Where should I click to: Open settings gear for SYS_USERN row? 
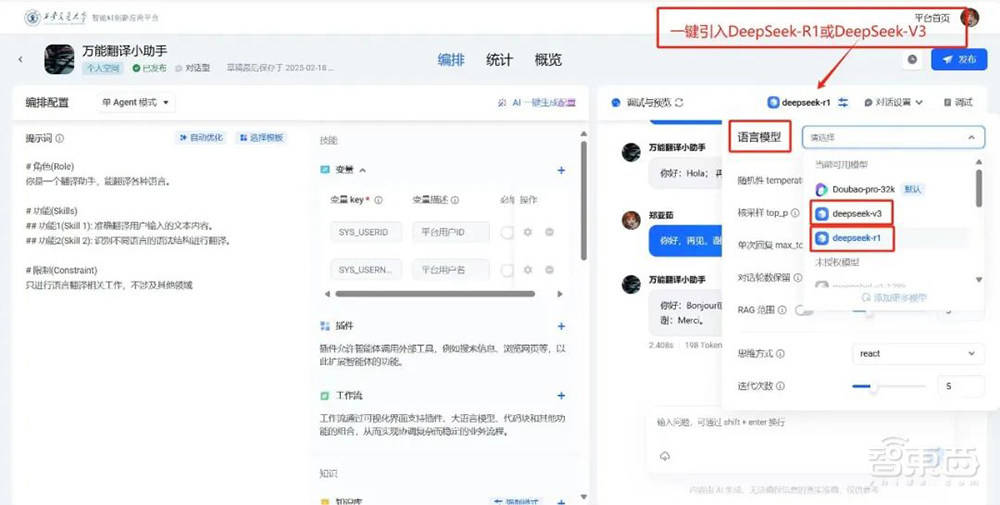[527, 270]
